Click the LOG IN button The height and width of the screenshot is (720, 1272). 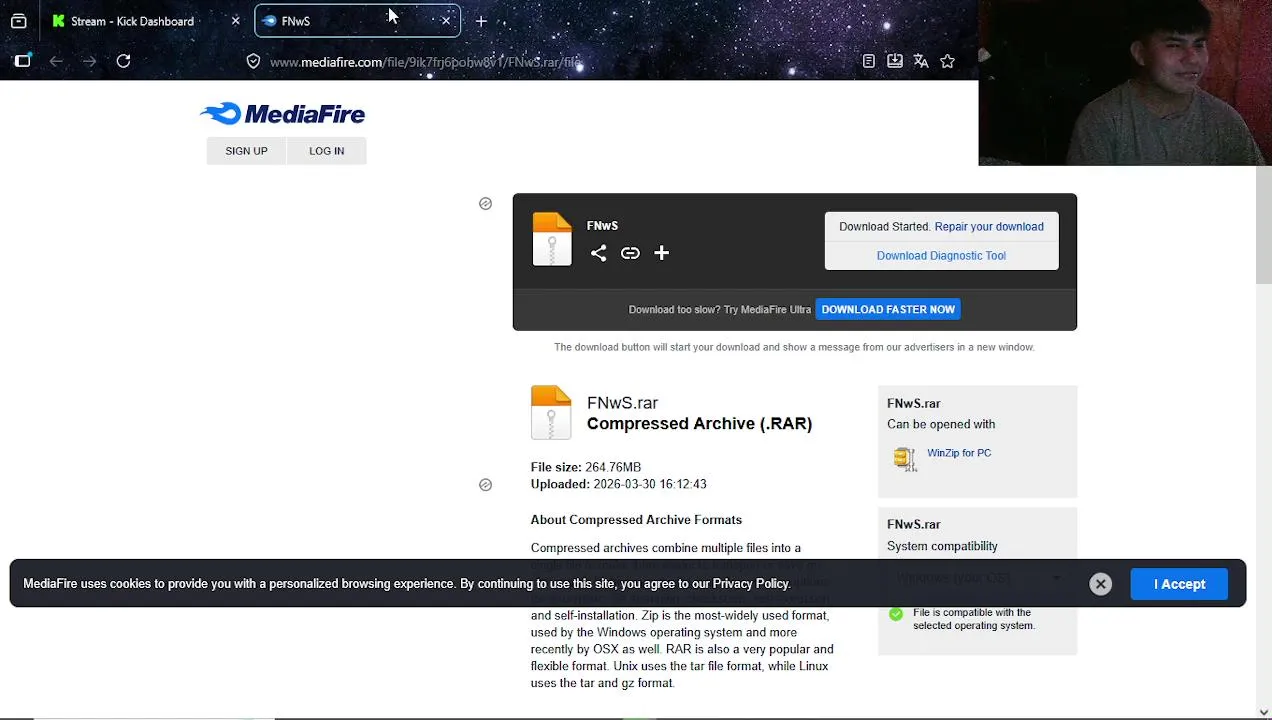(x=326, y=151)
